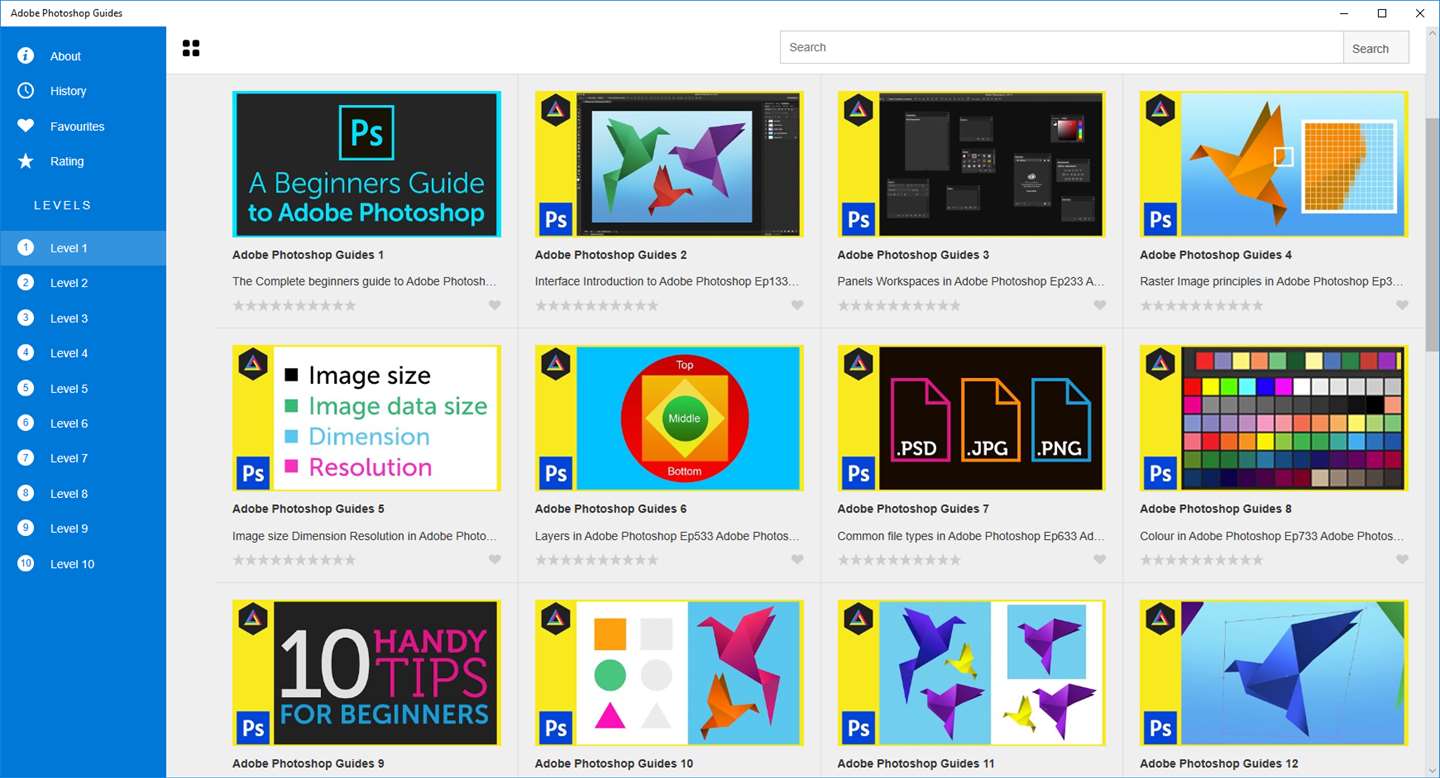Open the raster pixel grid thumbnail of Guides 4
The image size is (1440, 778).
pos(1274,164)
